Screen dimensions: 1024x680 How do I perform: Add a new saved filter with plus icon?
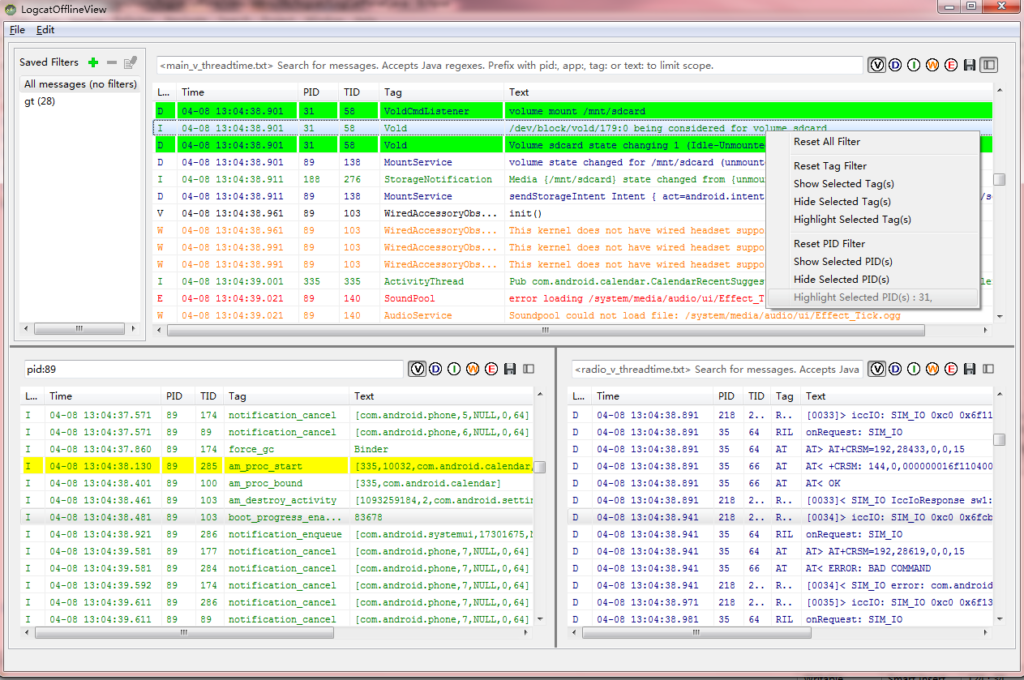click(x=93, y=62)
